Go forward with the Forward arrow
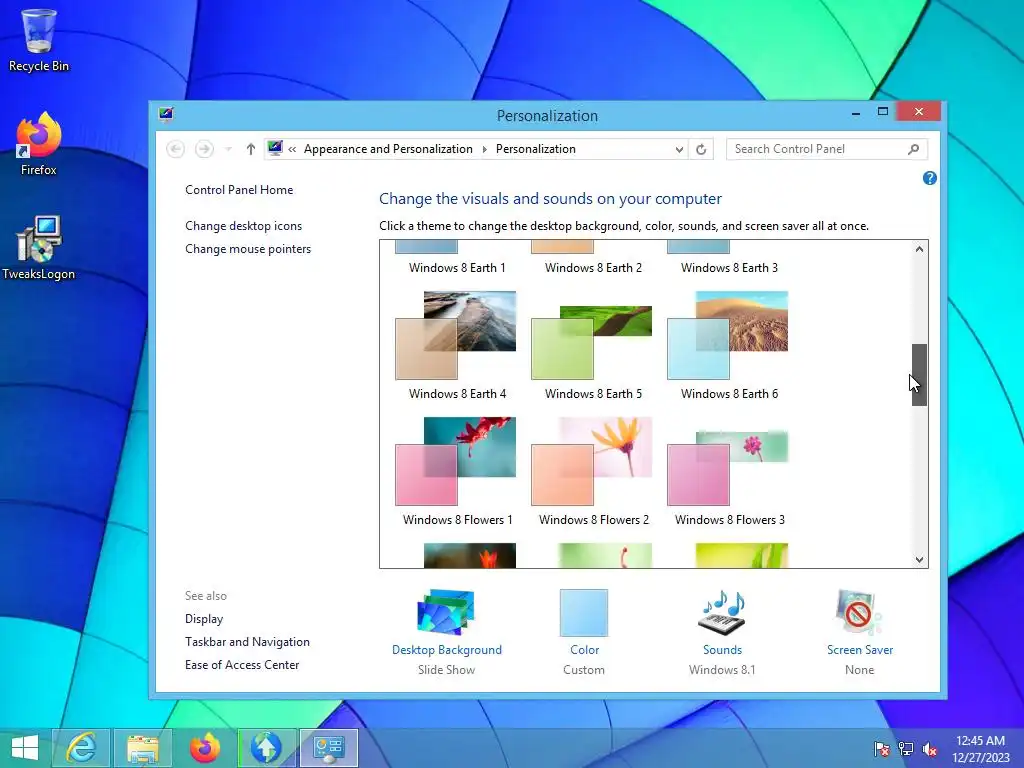 click(204, 149)
